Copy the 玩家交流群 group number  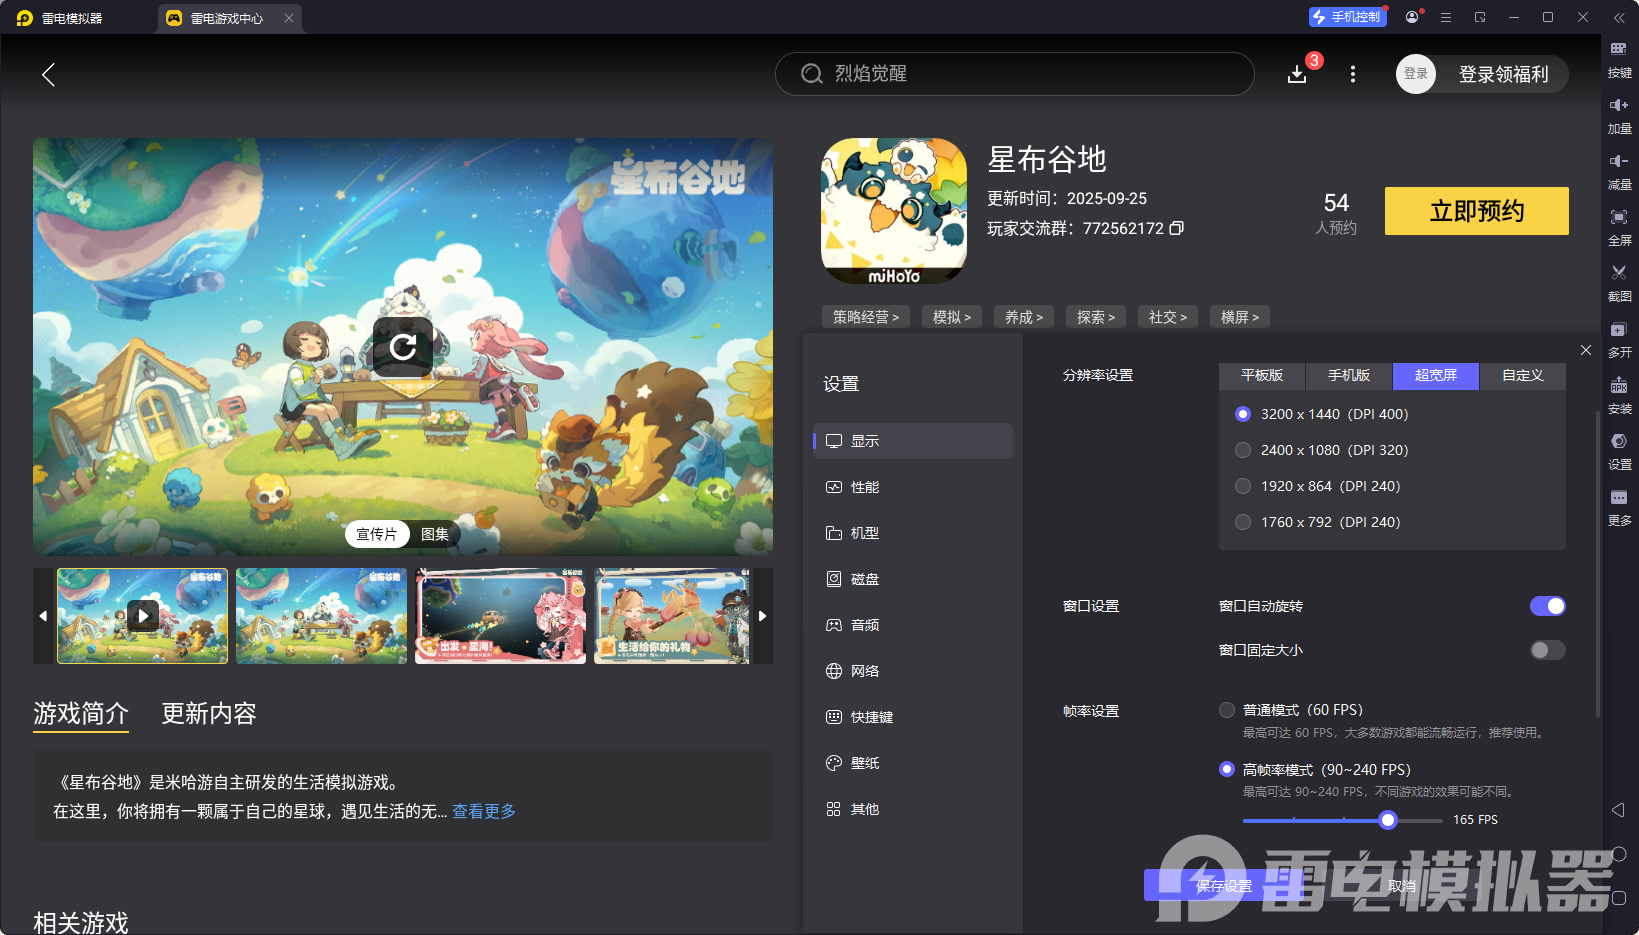1176,228
